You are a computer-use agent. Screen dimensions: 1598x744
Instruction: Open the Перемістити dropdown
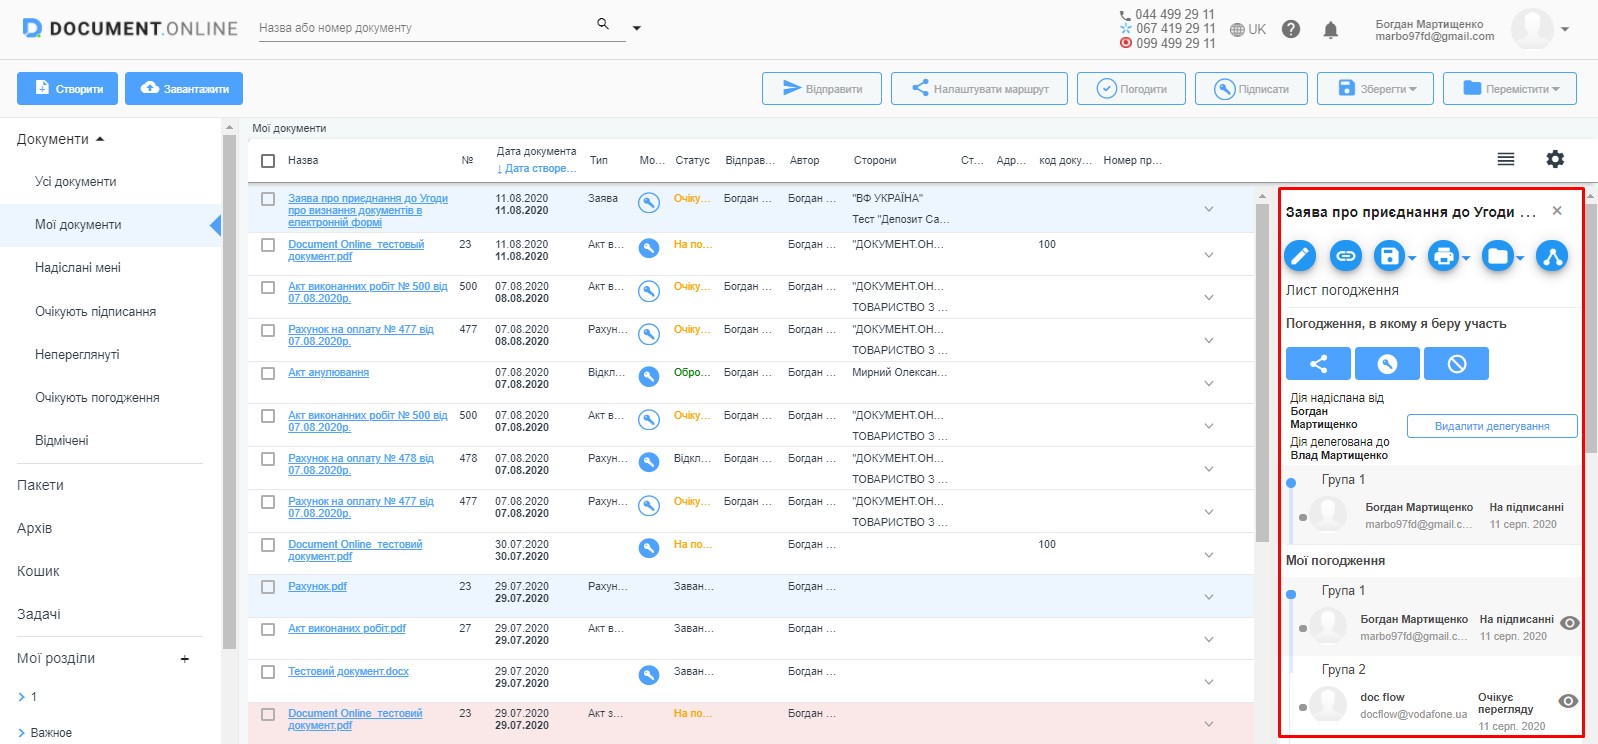(1509, 89)
